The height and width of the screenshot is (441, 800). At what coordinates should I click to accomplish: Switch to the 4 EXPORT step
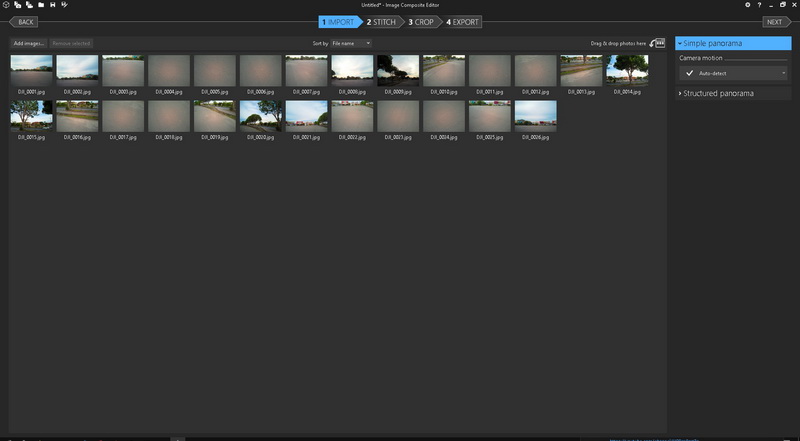tap(462, 21)
